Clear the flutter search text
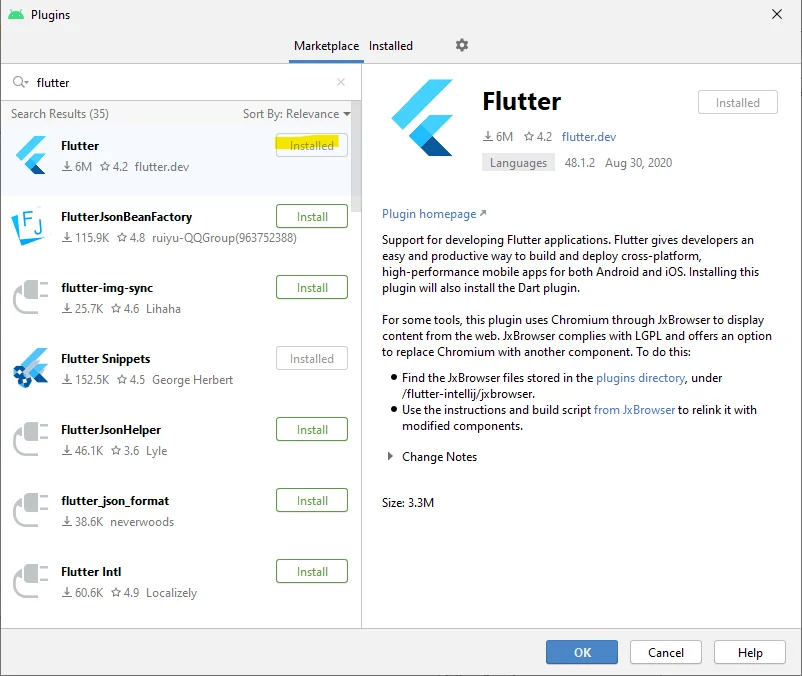The image size is (802, 676). tap(341, 82)
